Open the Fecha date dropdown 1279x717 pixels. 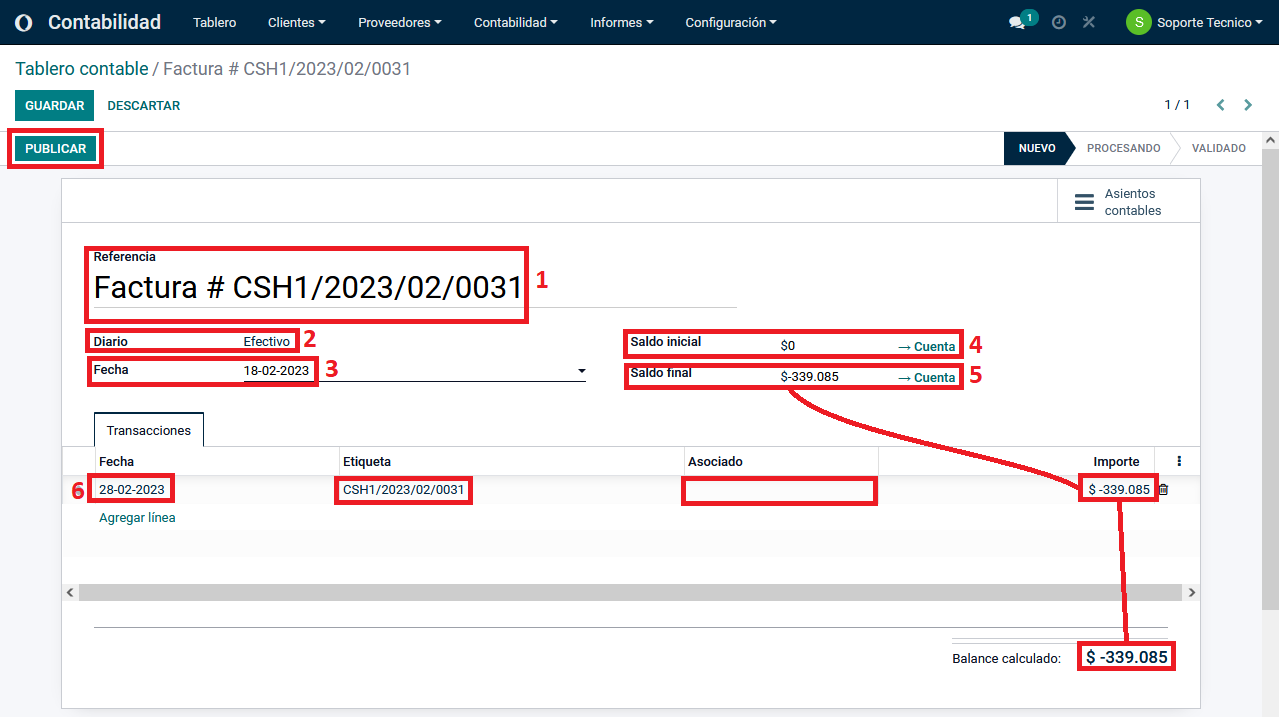(582, 371)
